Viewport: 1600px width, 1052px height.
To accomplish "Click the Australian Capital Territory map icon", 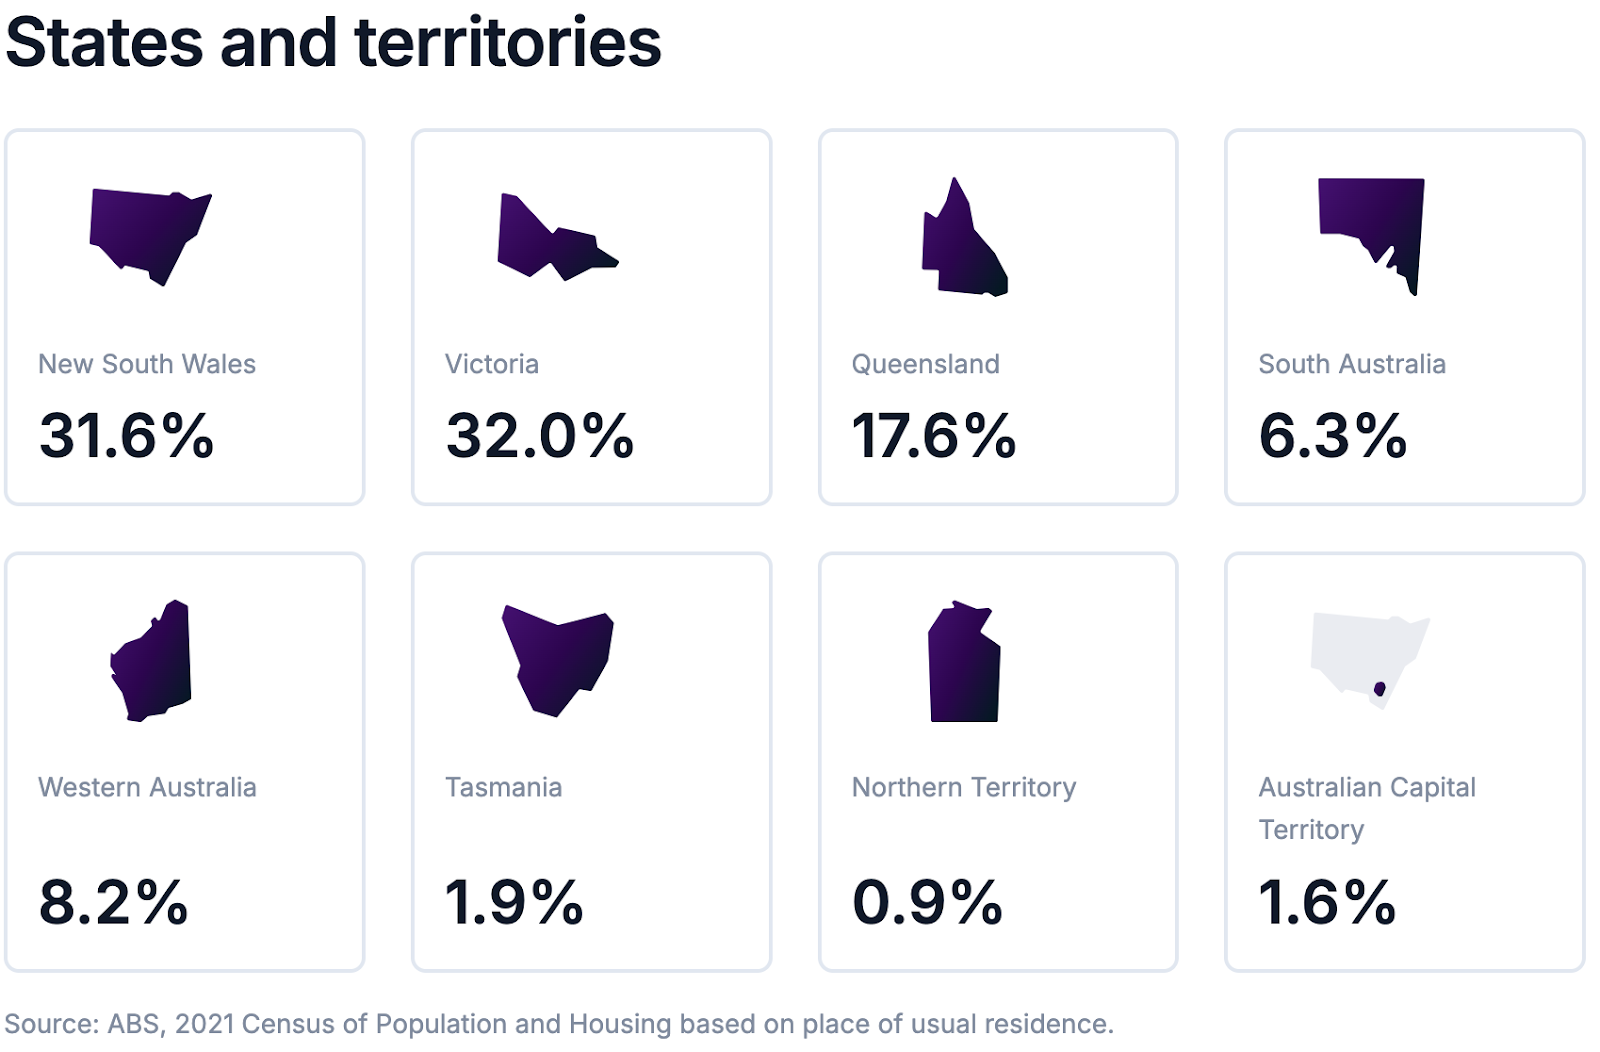I will click(1370, 661).
